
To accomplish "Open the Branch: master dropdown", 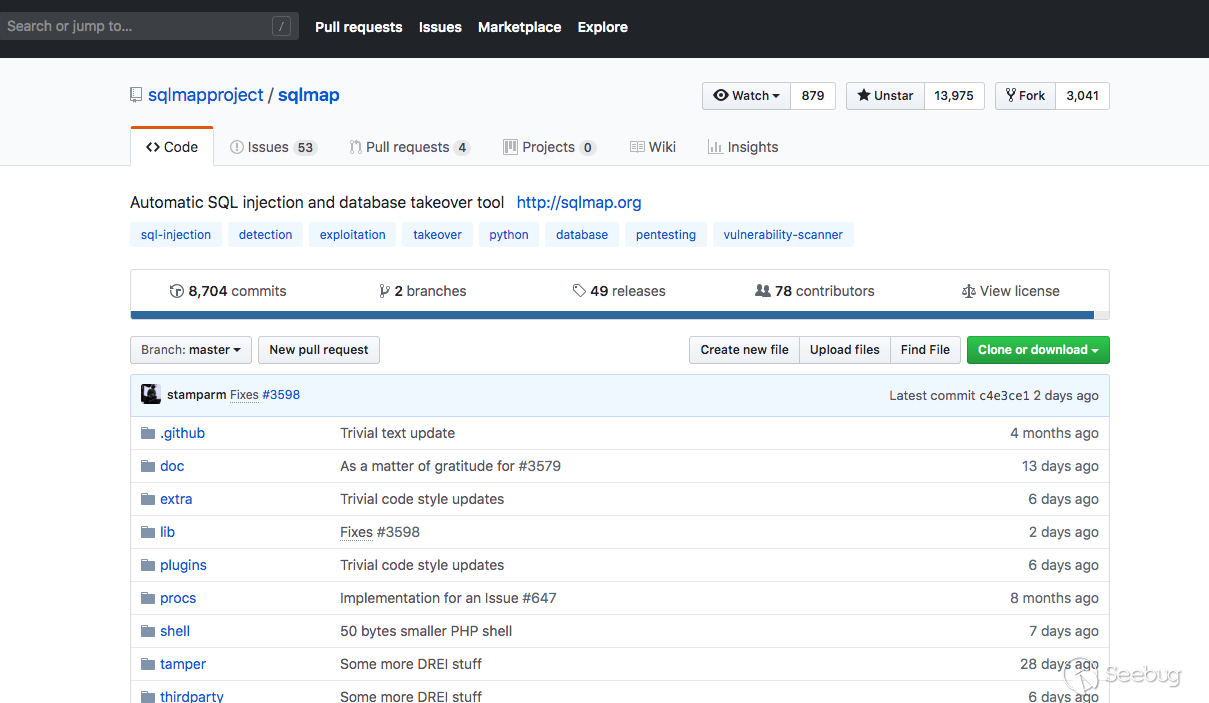I will tap(191, 350).
